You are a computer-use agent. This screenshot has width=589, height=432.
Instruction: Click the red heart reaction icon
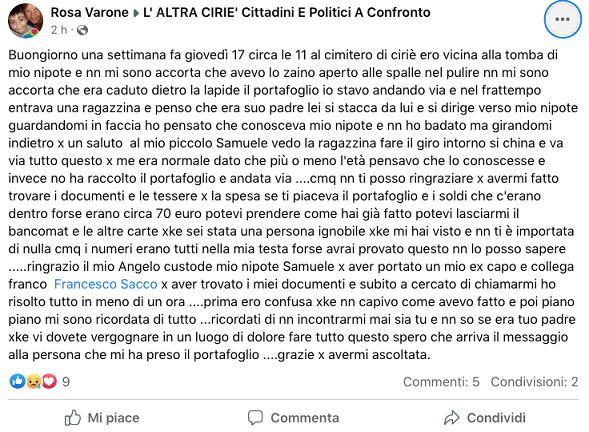49,381
